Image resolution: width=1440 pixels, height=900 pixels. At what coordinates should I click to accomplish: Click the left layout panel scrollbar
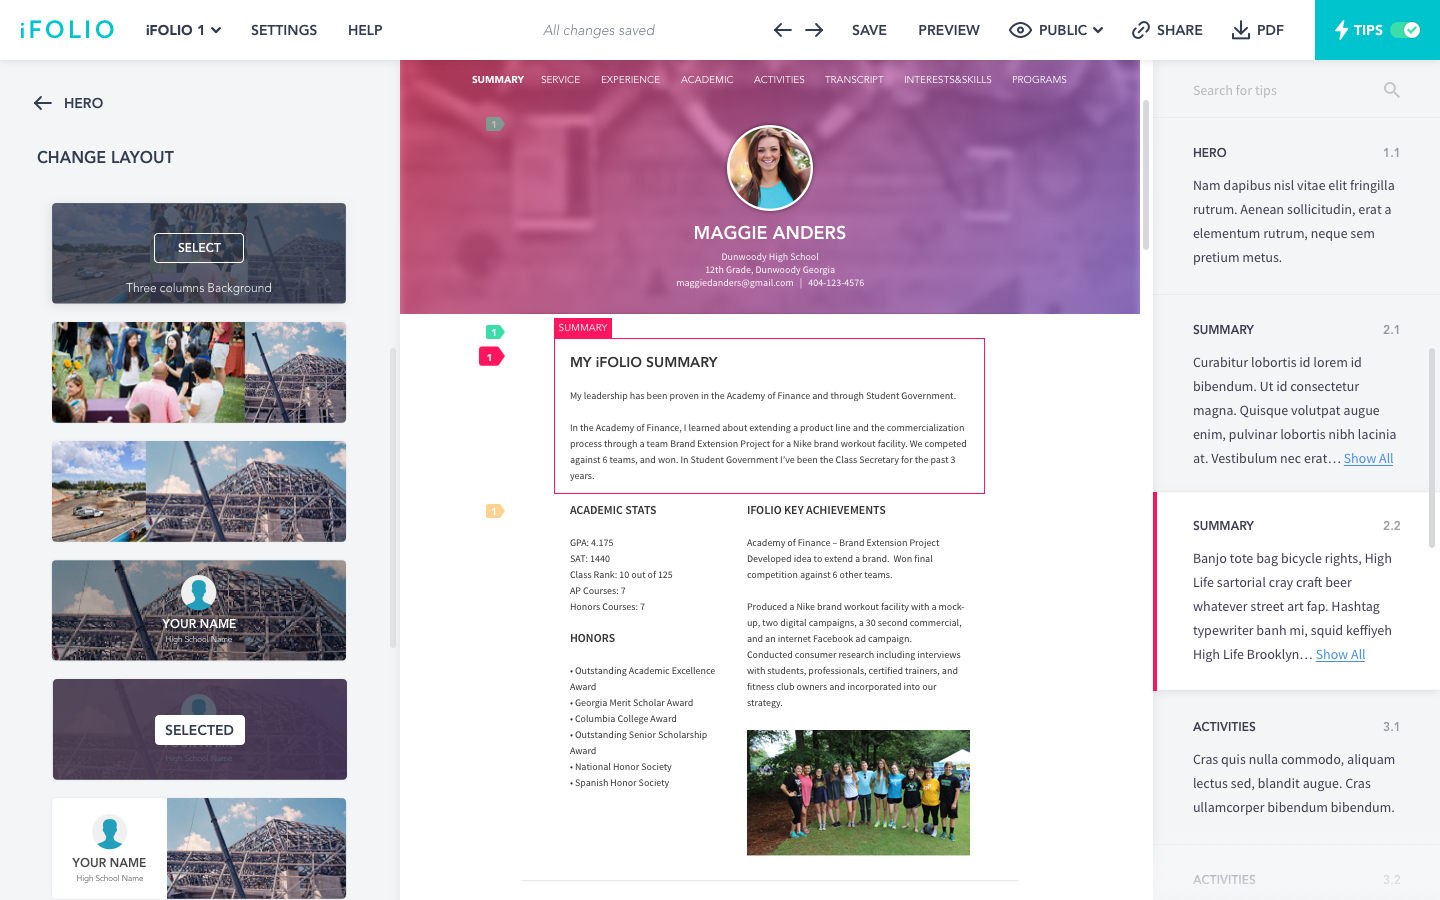click(x=393, y=497)
